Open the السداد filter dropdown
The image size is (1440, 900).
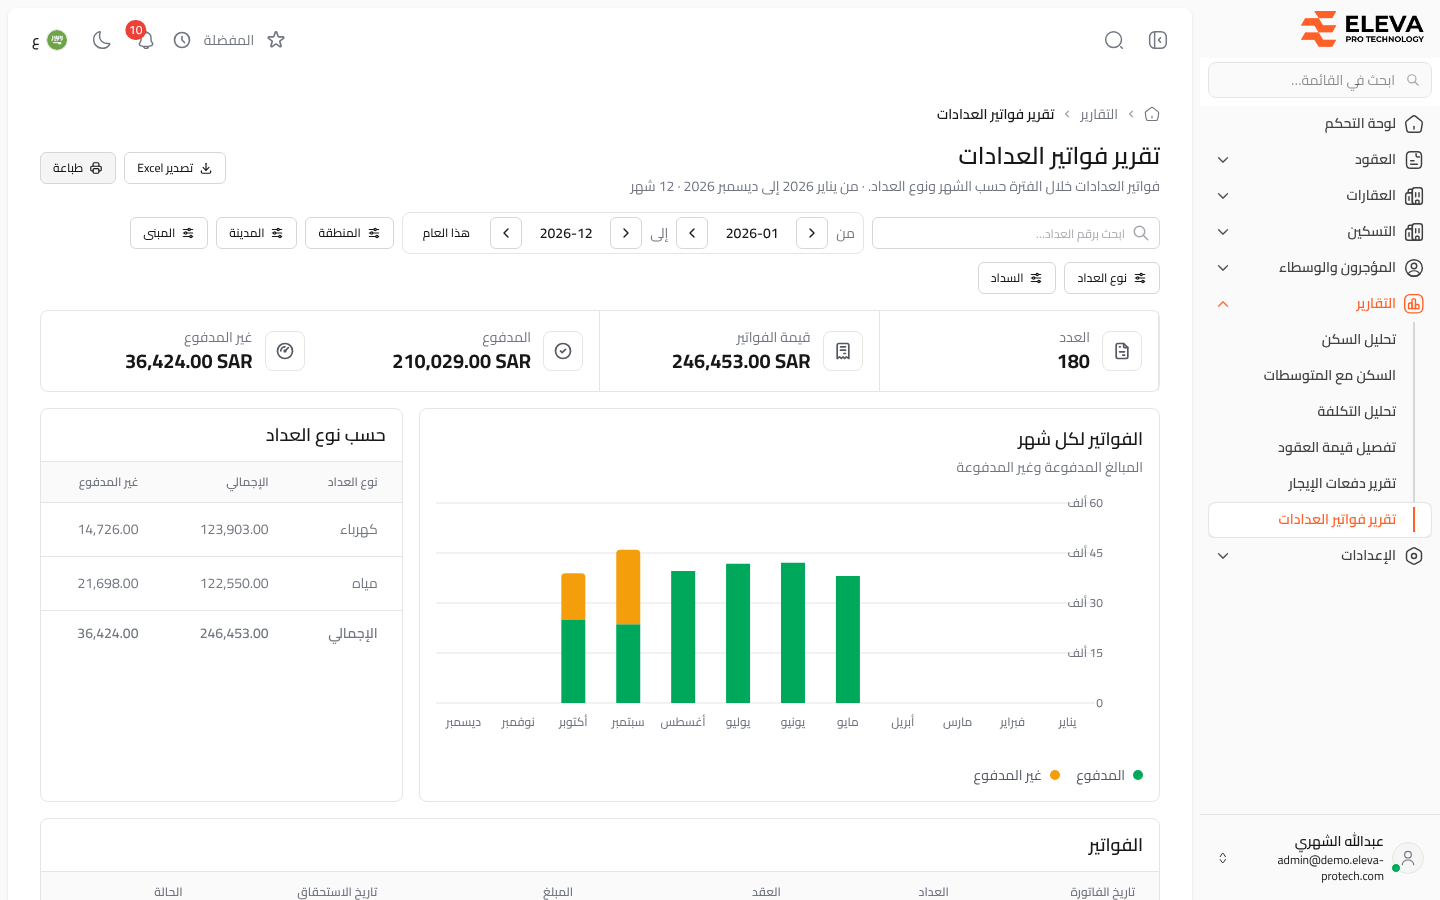point(1017,278)
